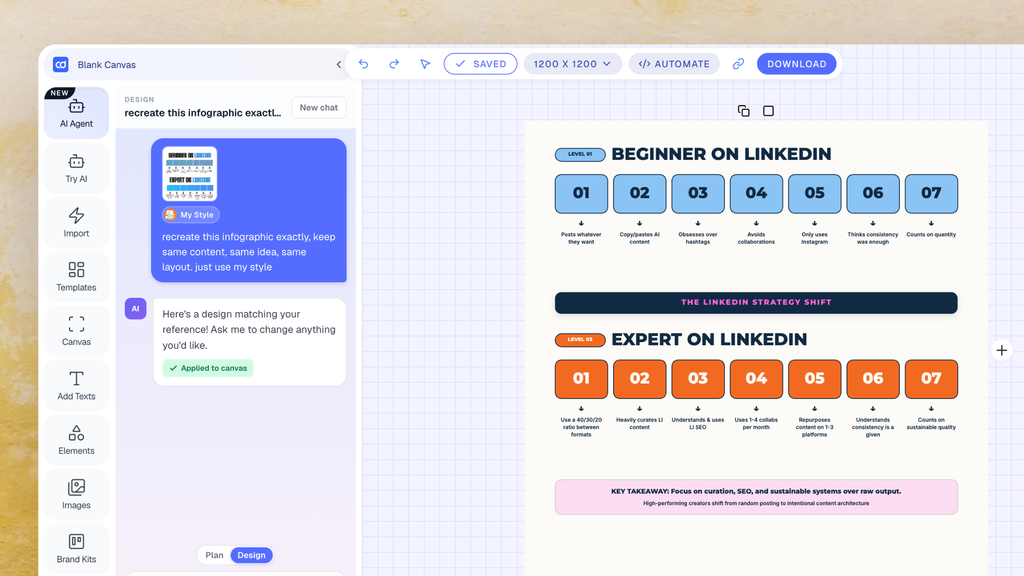Click the DOWNLOAD button
This screenshot has height=576, width=1024.
coord(797,64)
